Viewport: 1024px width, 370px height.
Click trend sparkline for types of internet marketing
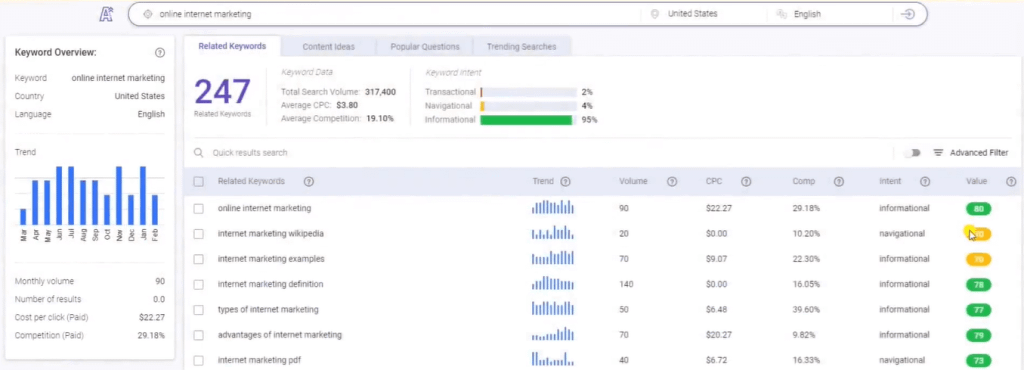(x=552, y=309)
